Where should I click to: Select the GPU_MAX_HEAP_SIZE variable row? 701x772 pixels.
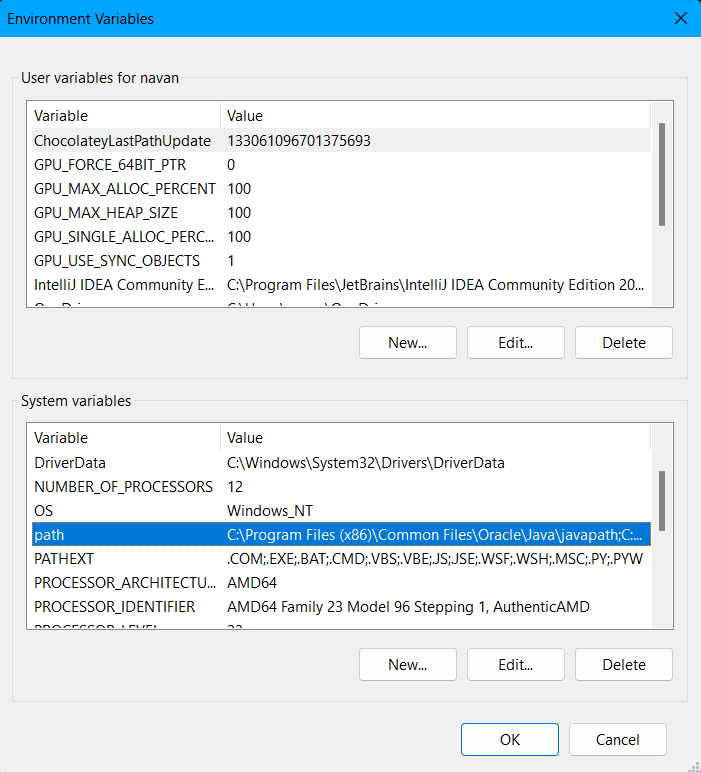pos(106,213)
